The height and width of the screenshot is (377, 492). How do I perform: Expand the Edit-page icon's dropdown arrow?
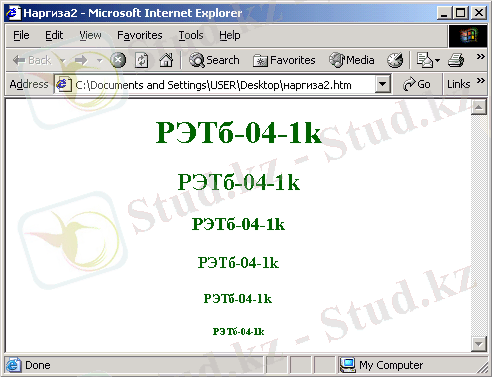pyautogui.click(x=438, y=61)
